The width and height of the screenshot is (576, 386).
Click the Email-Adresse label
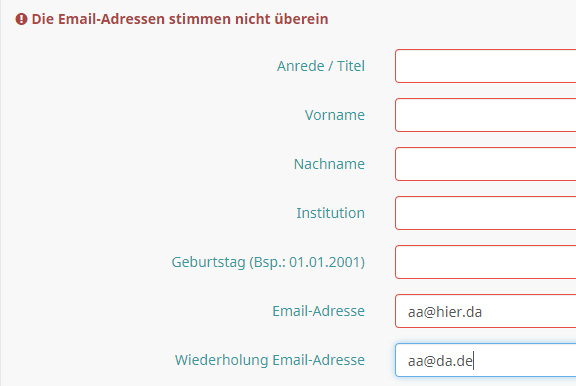pos(318,311)
